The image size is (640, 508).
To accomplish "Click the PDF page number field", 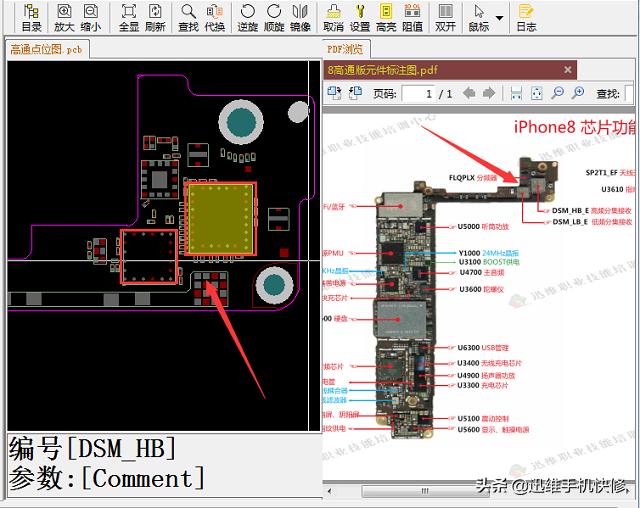I will [430, 94].
